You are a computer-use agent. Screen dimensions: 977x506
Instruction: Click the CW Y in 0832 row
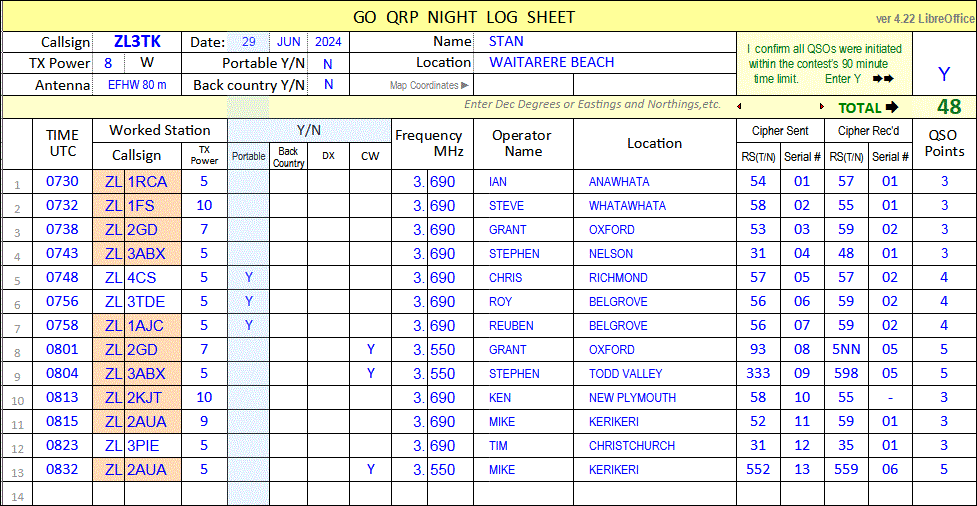[370, 470]
